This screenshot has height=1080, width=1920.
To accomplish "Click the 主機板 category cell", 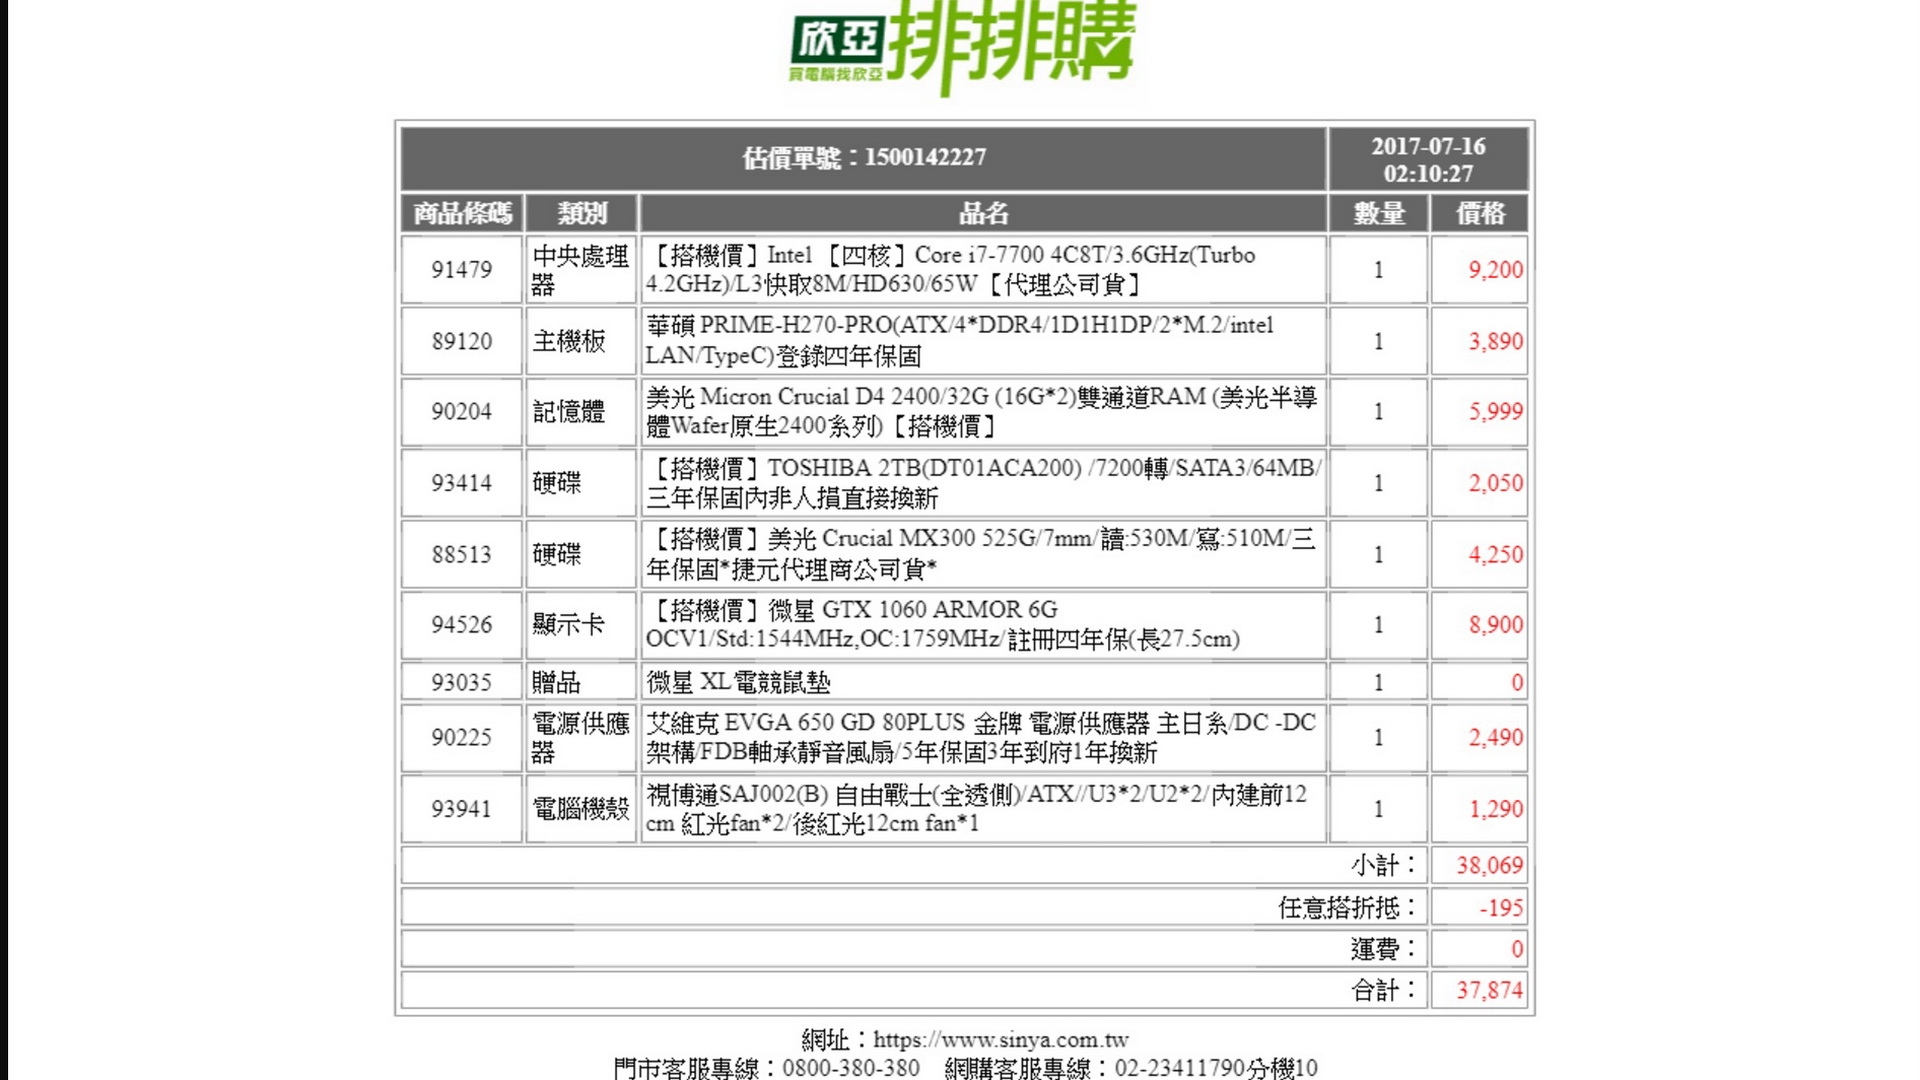I will click(x=581, y=342).
